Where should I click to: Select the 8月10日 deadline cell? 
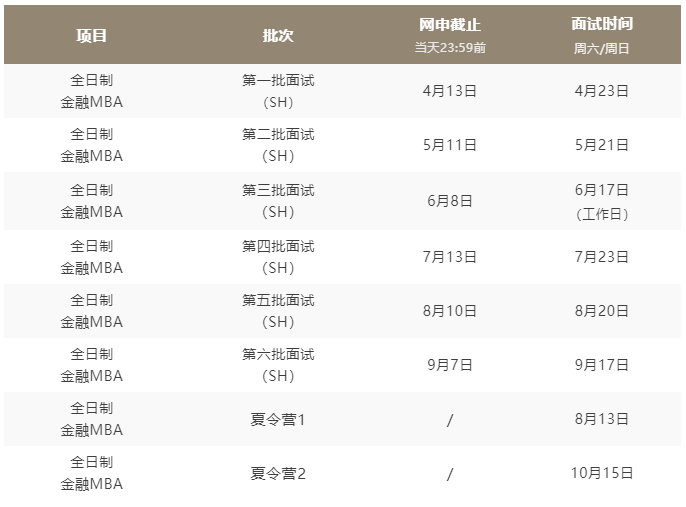[x=450, y=311]
